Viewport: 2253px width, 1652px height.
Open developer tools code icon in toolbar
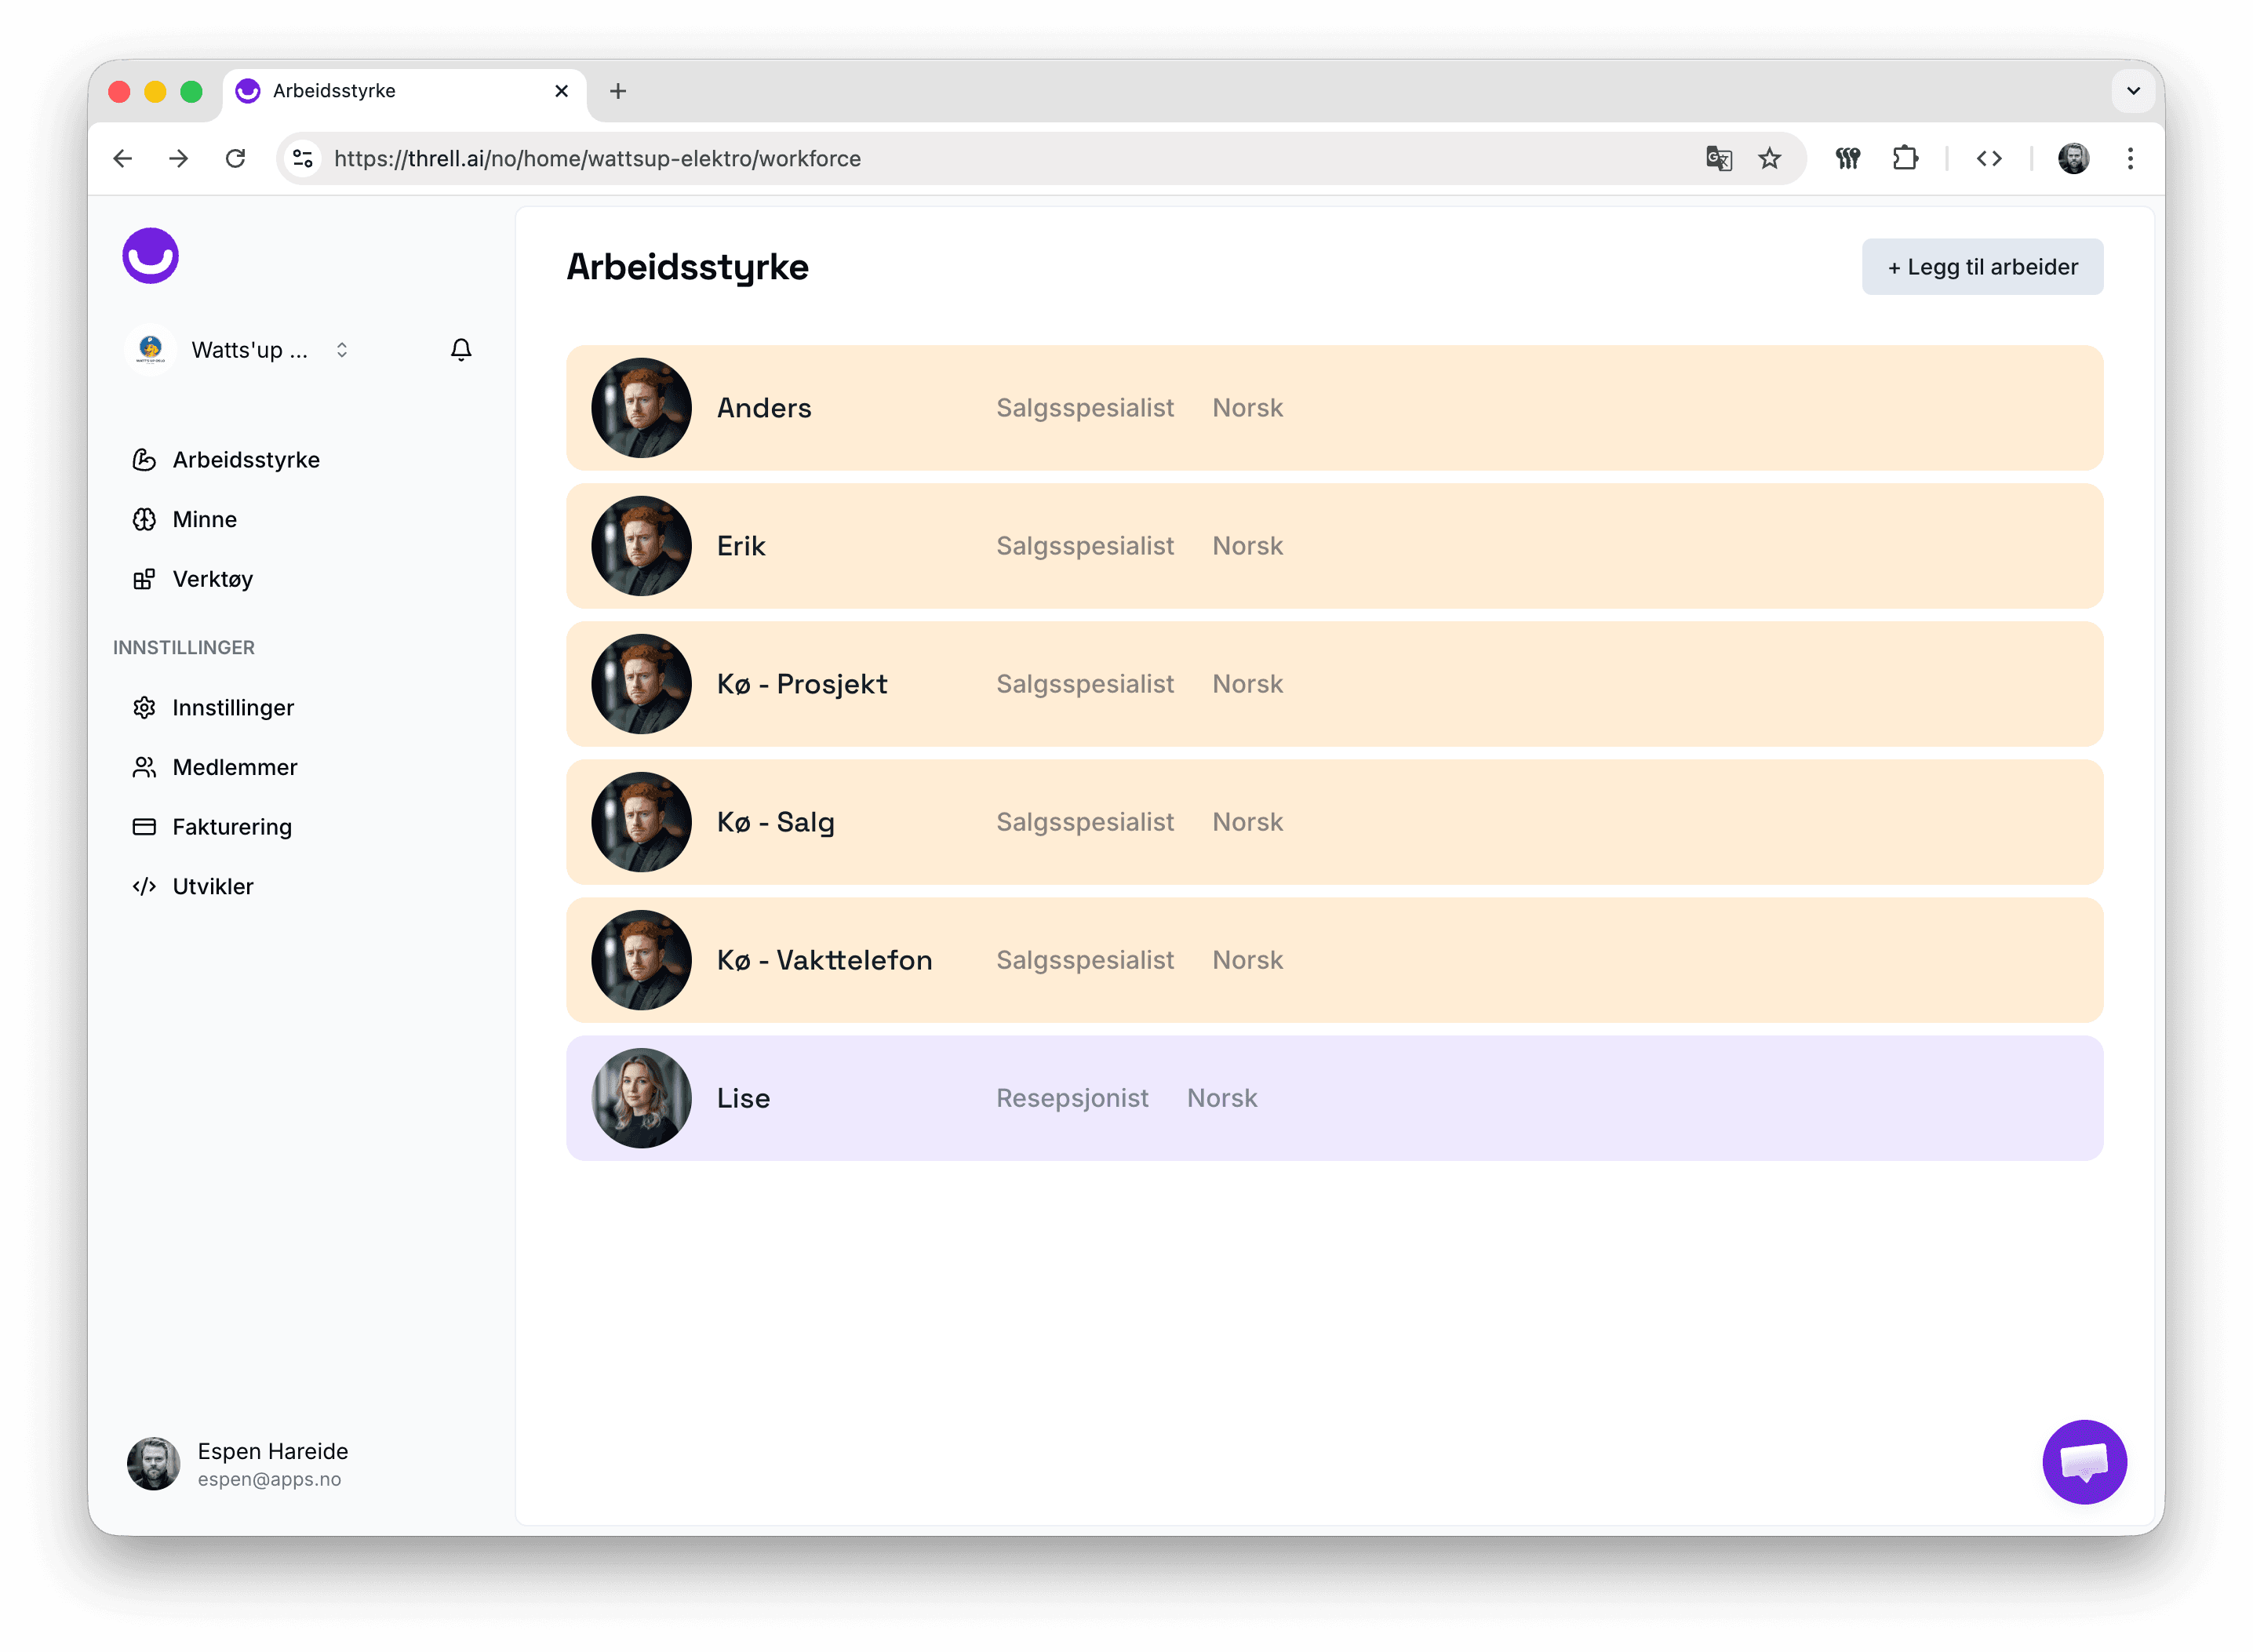(x=1988, y=159)
